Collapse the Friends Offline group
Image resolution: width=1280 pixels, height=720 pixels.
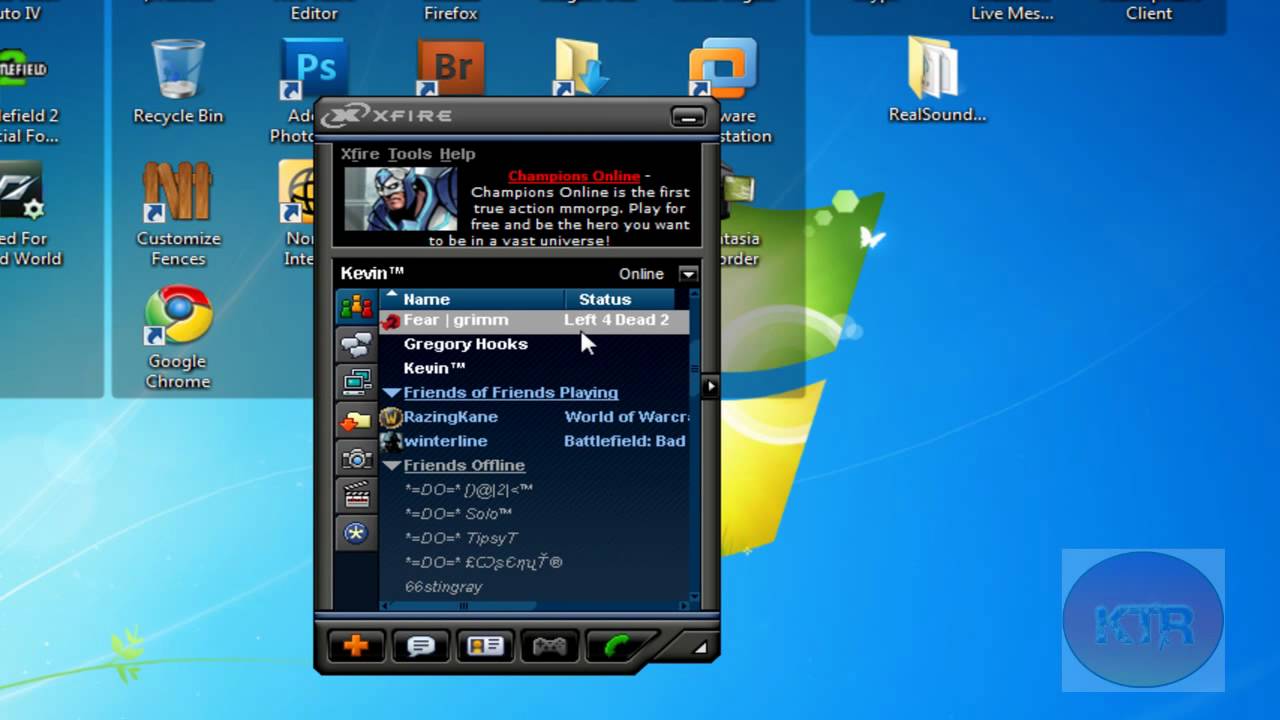392,466
